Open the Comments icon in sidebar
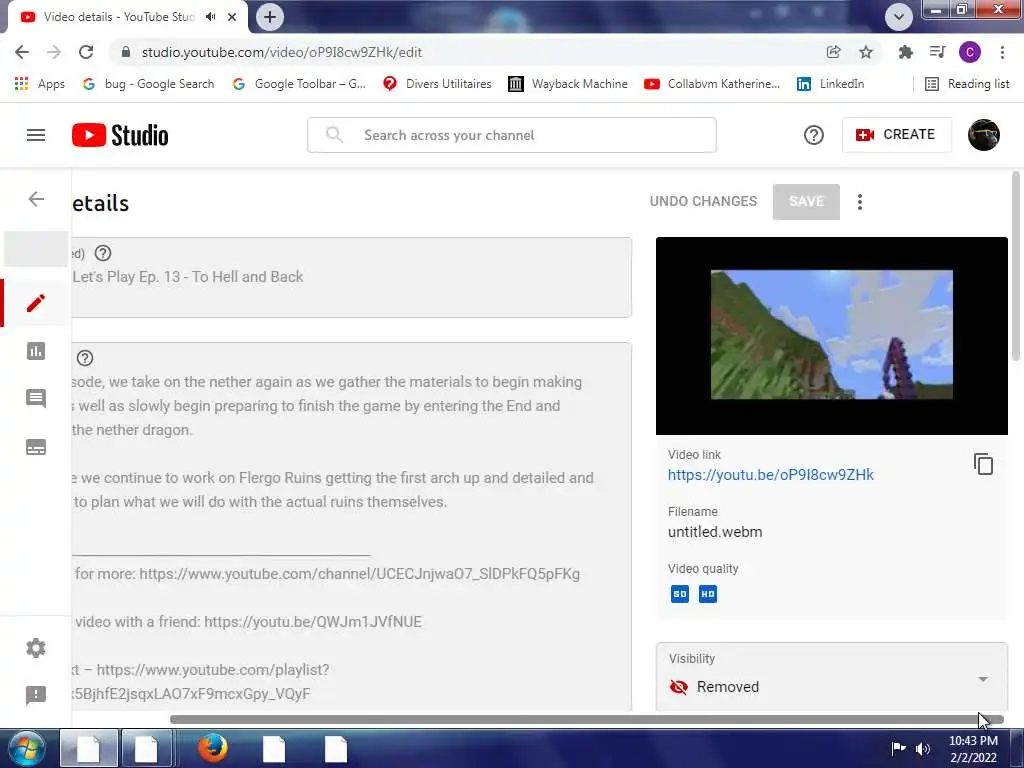Screen dimensions: 1024x768 point(36,398)
